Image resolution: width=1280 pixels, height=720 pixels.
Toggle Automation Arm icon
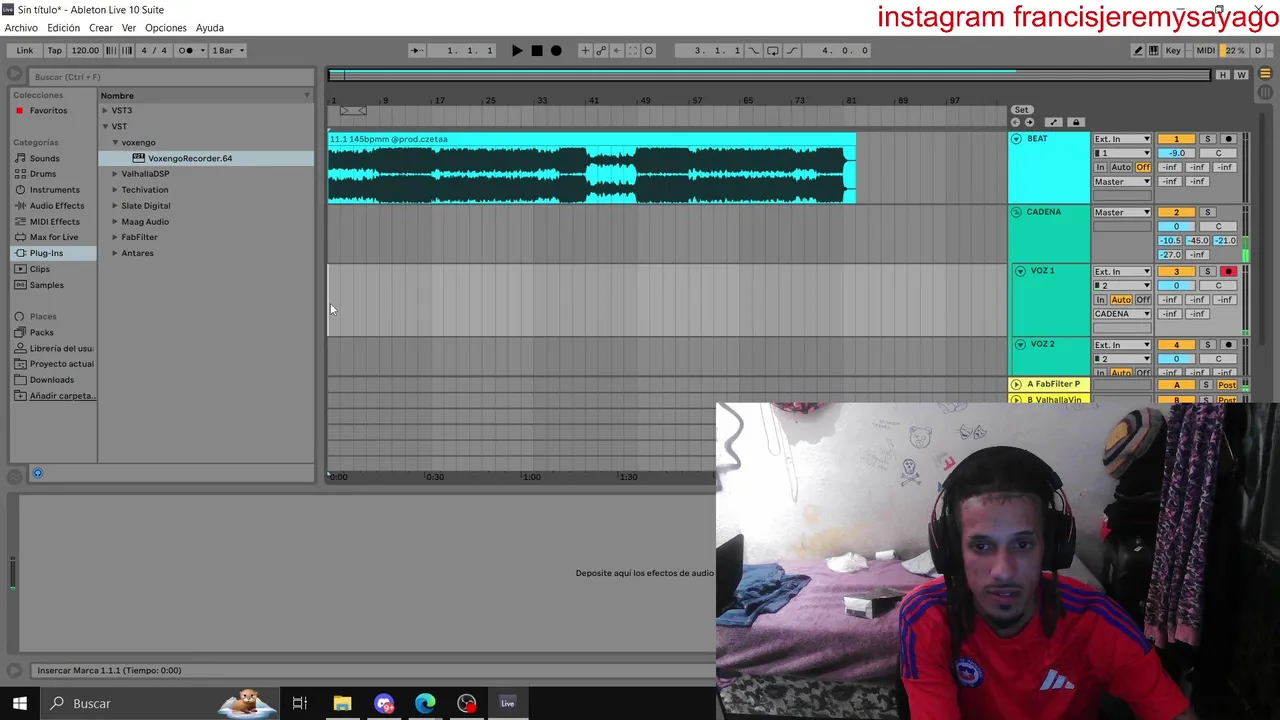click(x=601, y=50)
